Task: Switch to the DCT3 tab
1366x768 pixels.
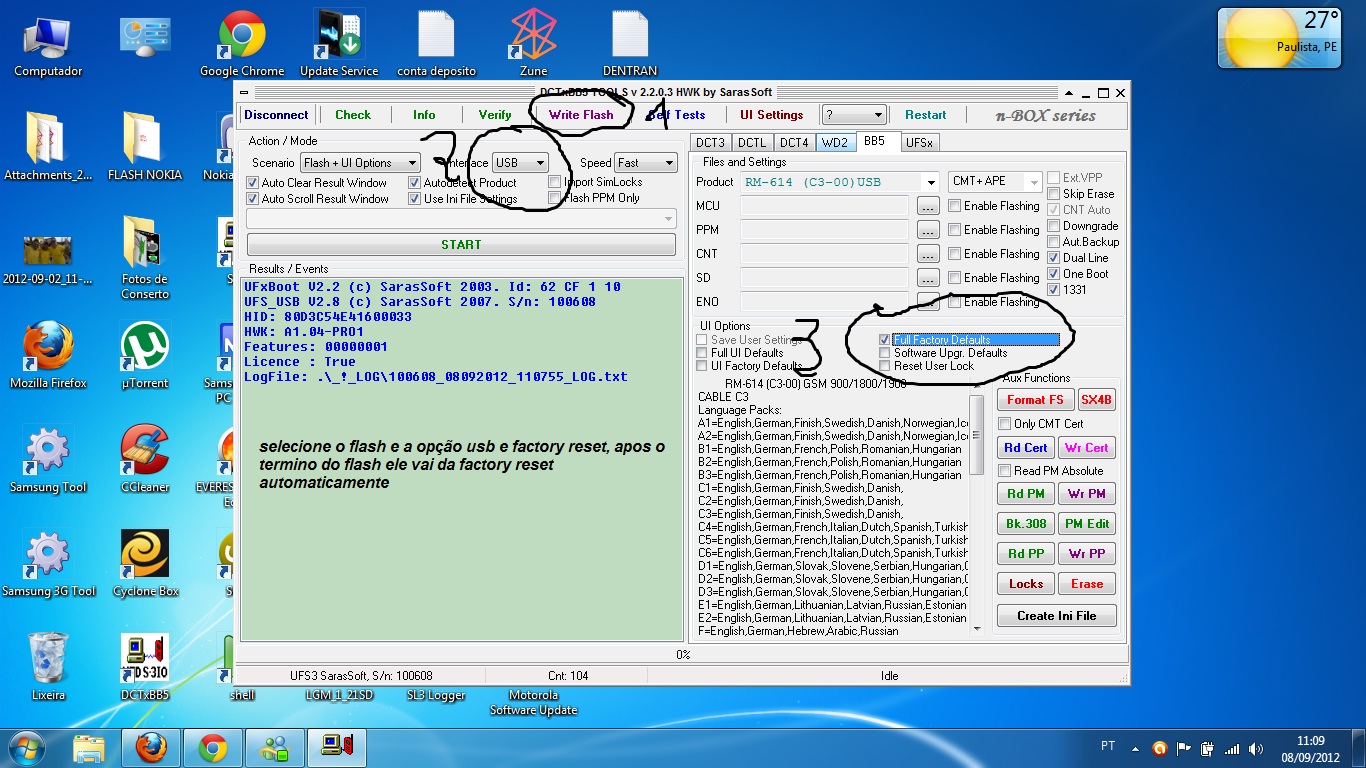Action: tap(711, 143)
